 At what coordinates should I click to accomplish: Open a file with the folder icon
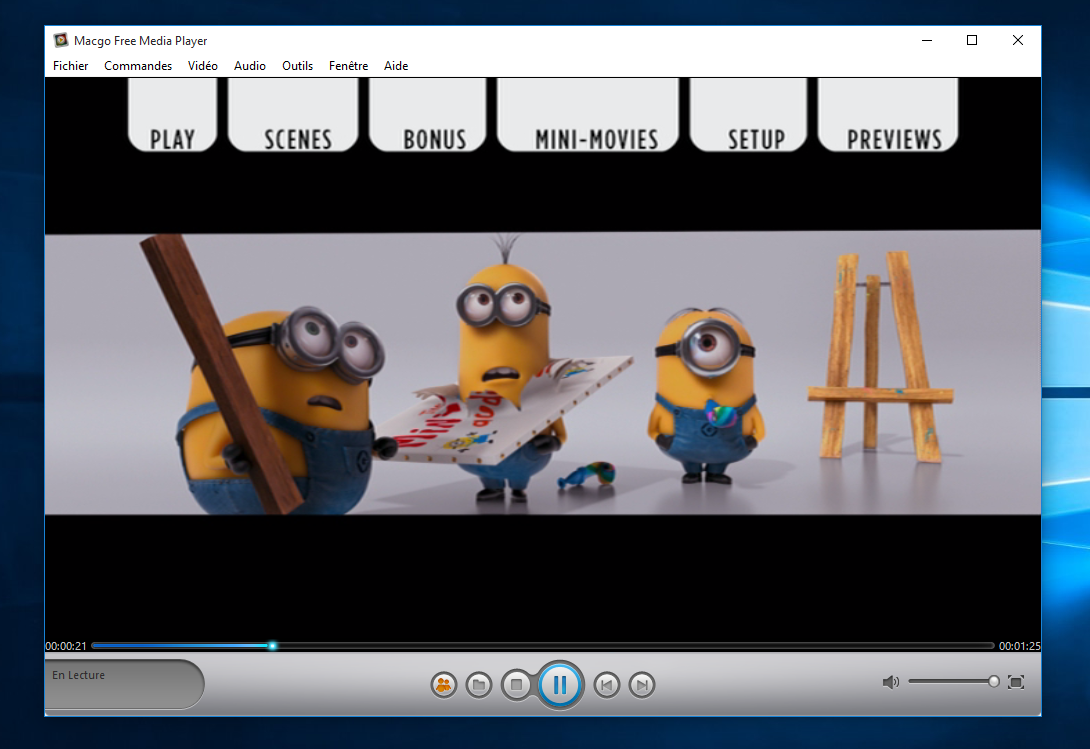[x=479, y=685]
